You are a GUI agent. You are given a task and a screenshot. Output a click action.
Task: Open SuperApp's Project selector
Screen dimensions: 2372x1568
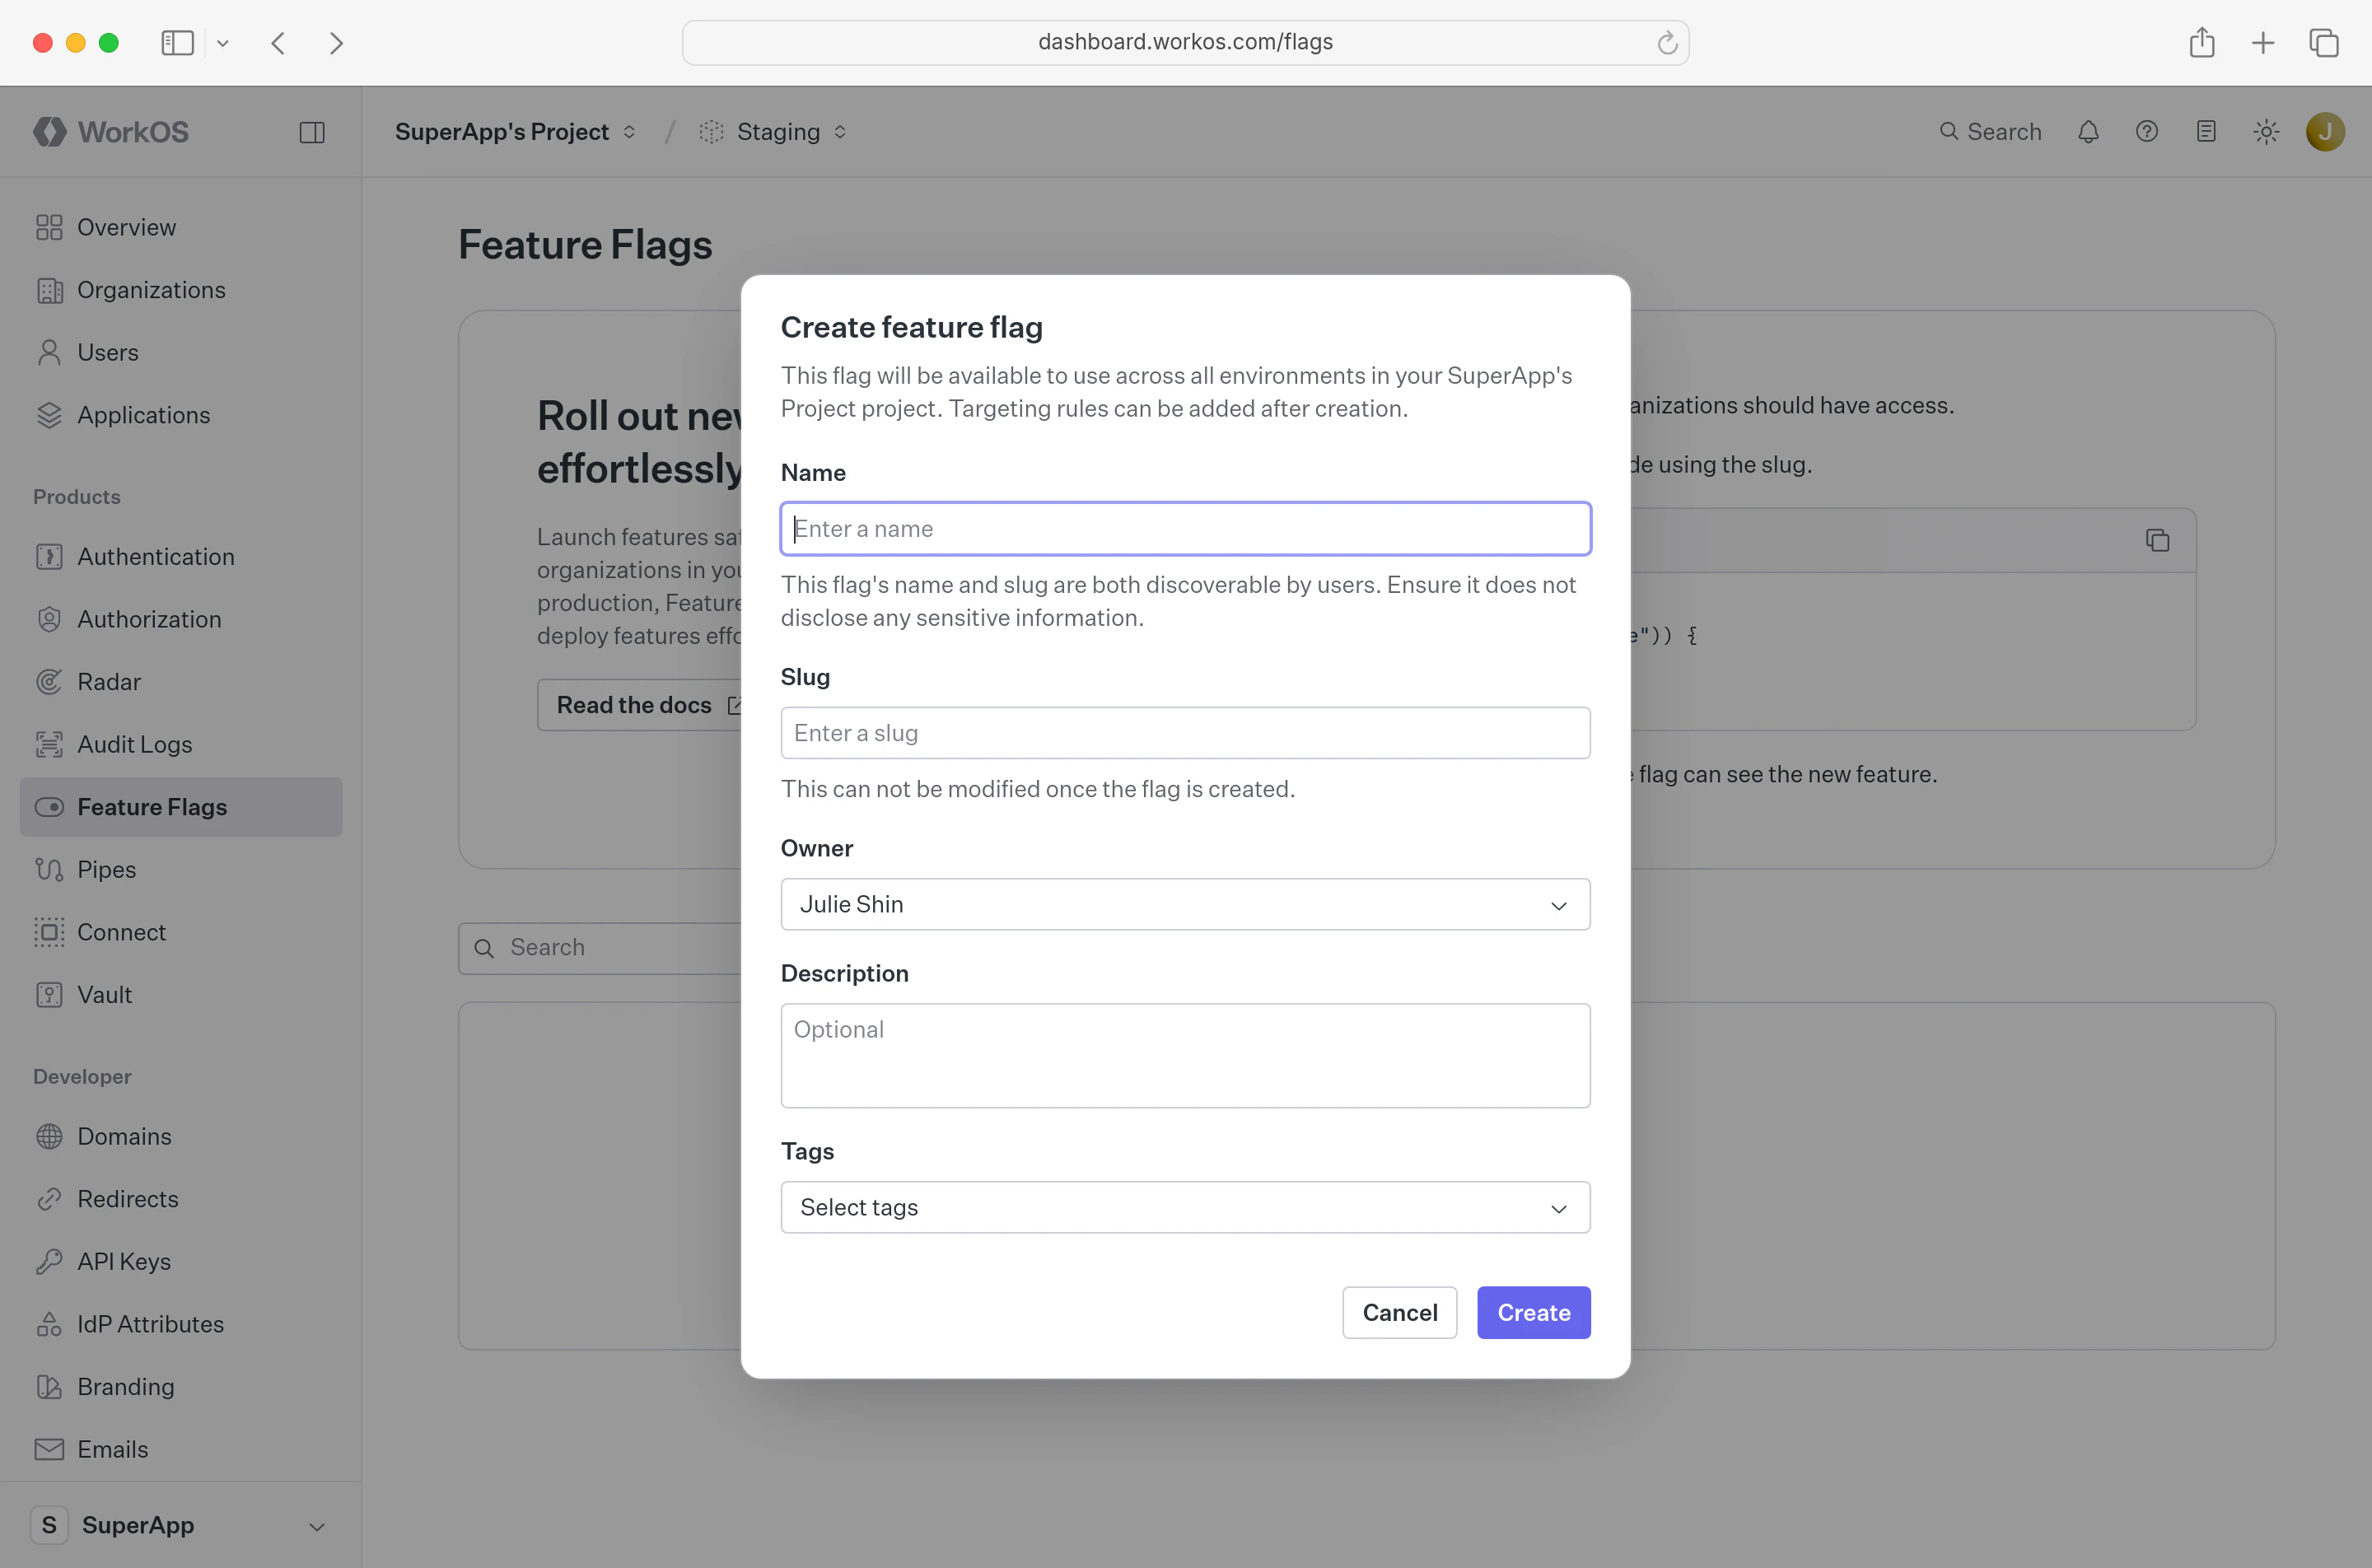point(515,132)
